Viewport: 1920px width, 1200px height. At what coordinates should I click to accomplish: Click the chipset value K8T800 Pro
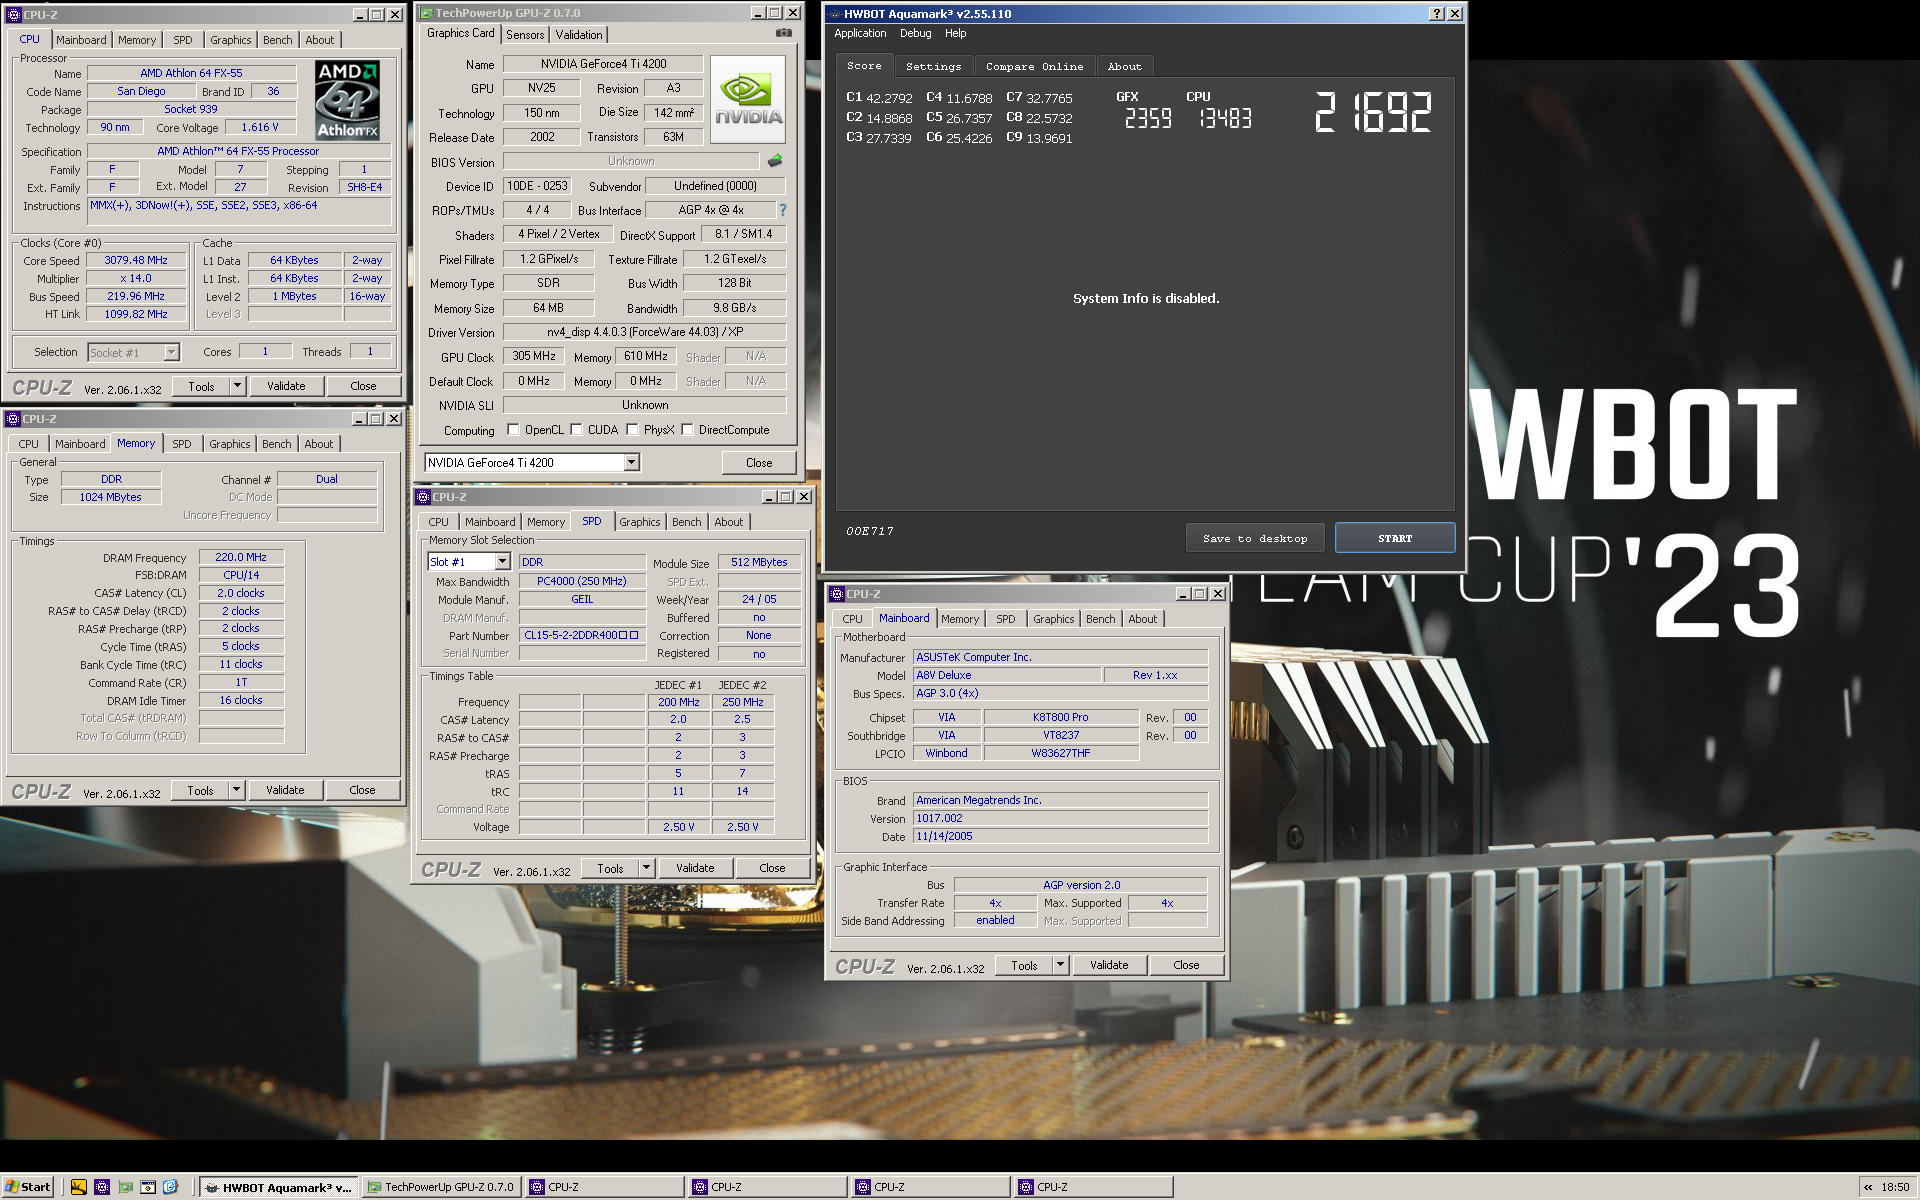point(1061,717)
